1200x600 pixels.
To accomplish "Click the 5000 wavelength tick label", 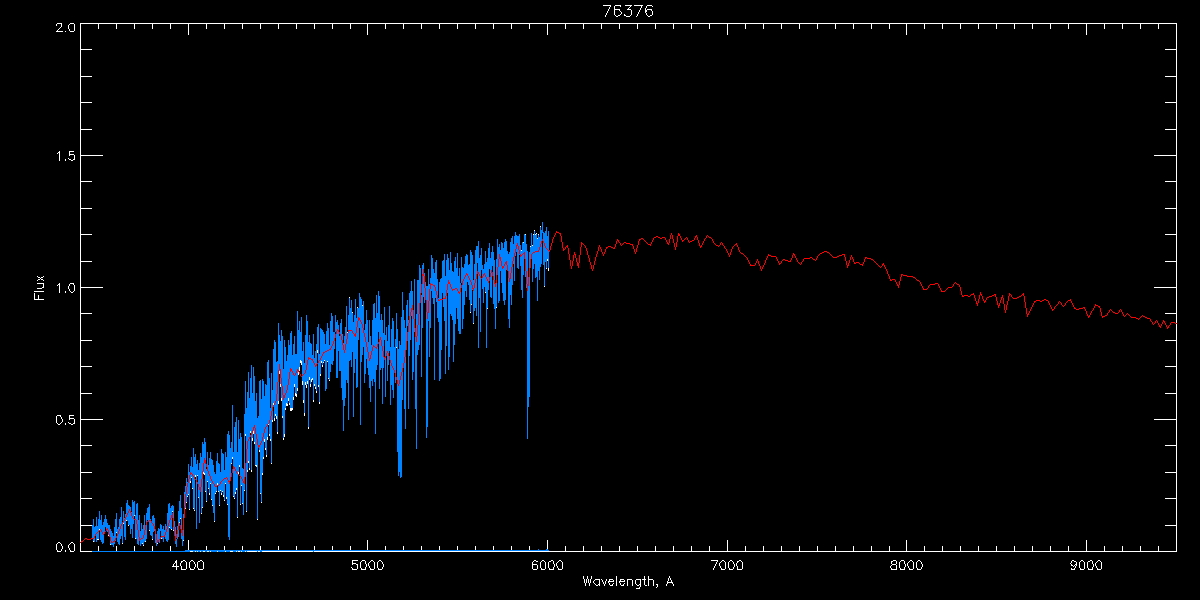I will tap(368, 564).
